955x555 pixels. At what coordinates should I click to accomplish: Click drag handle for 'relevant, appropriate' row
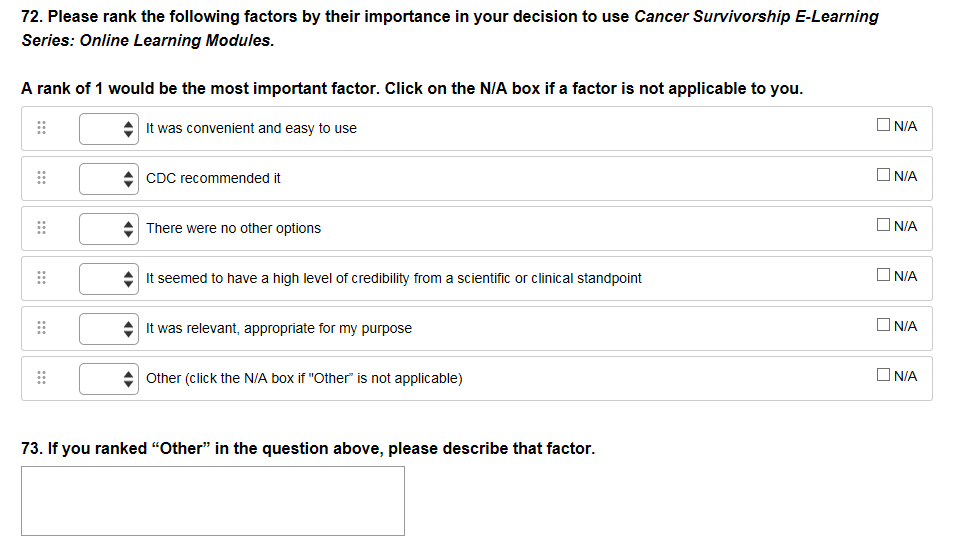coord(42,328)
